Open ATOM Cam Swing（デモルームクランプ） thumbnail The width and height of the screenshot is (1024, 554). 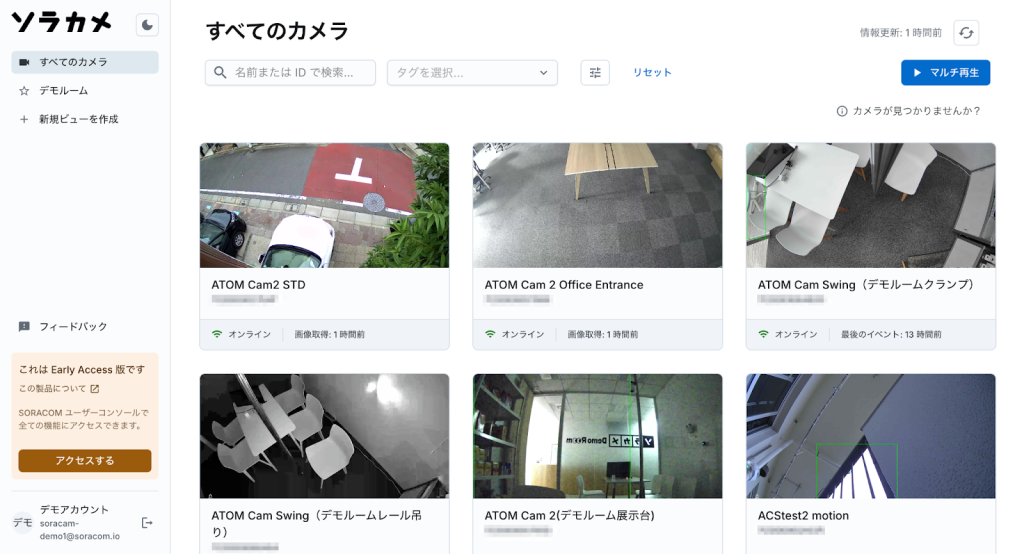click(871, 205)
